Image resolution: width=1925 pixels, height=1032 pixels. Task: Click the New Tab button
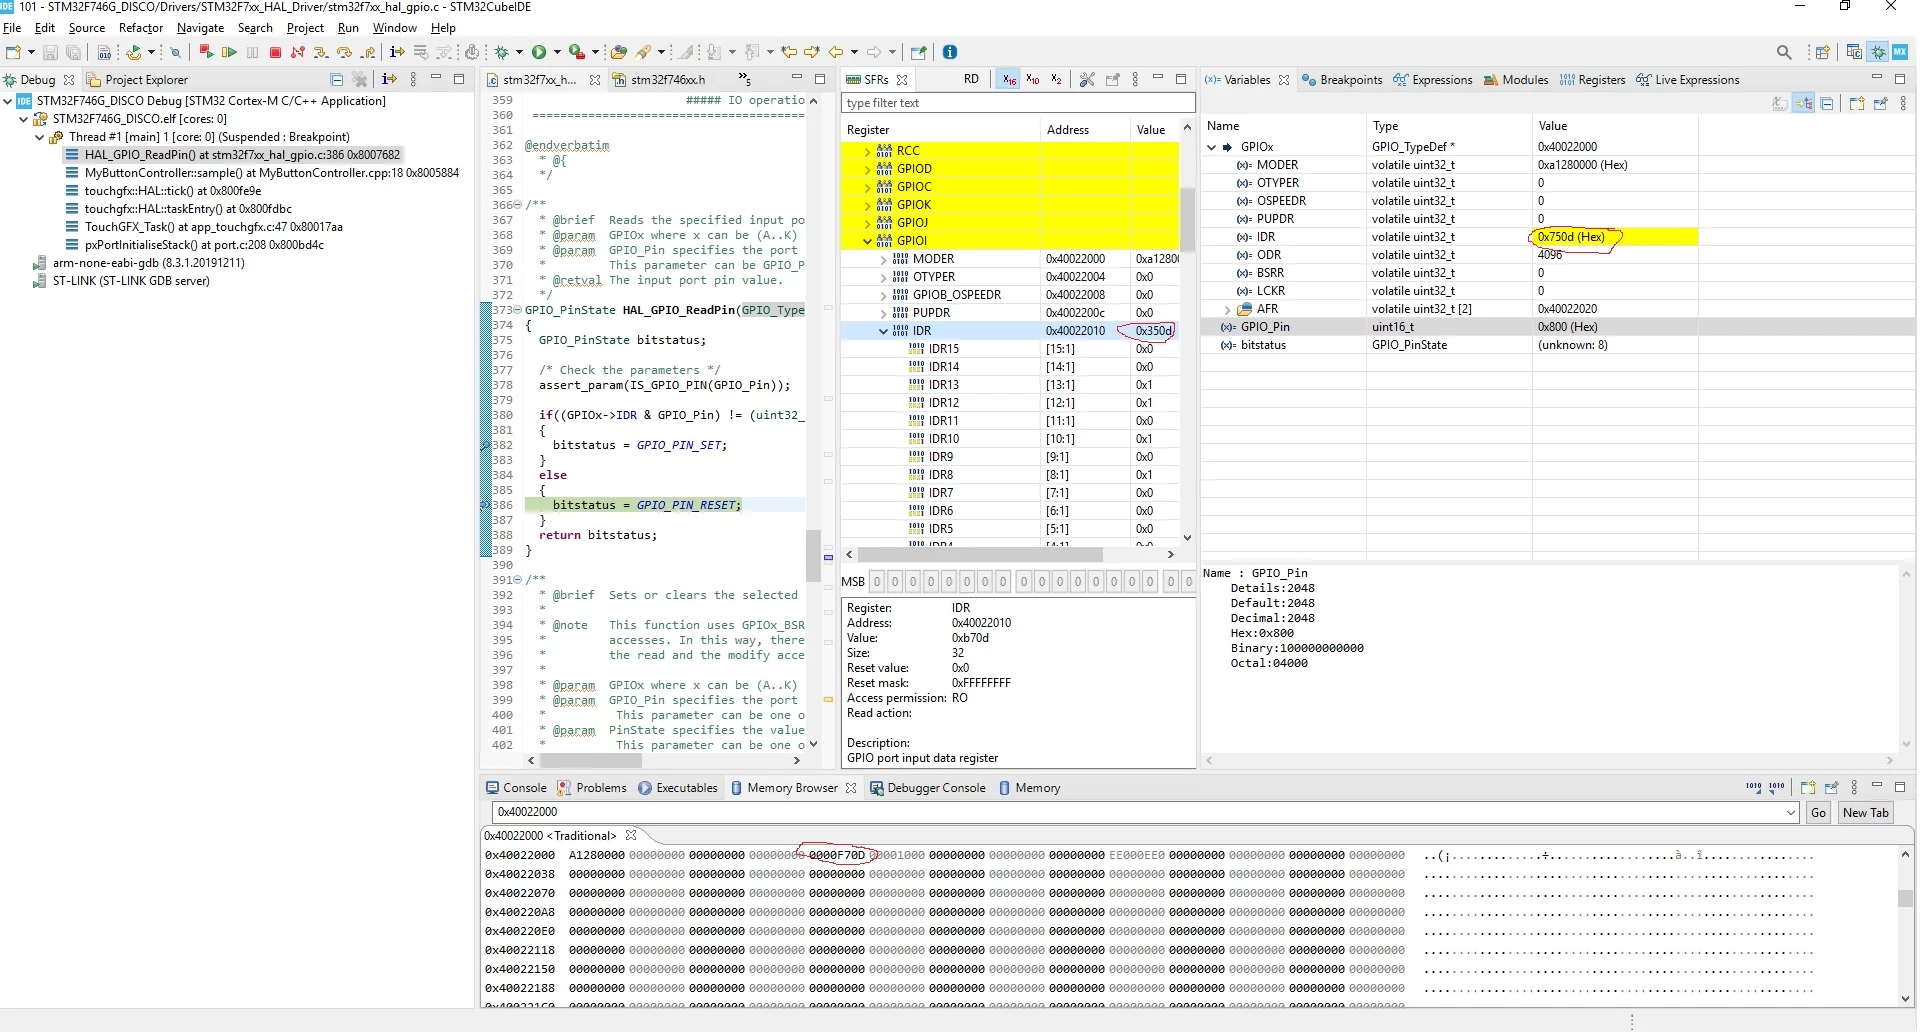1865,813
